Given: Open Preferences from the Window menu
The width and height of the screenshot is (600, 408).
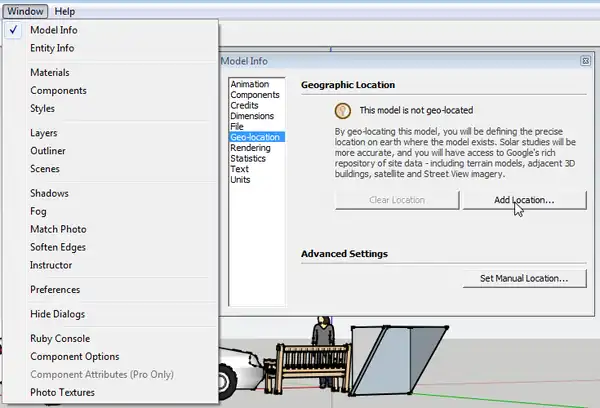Looking at the screenshot, I should (x=55, y=290).
